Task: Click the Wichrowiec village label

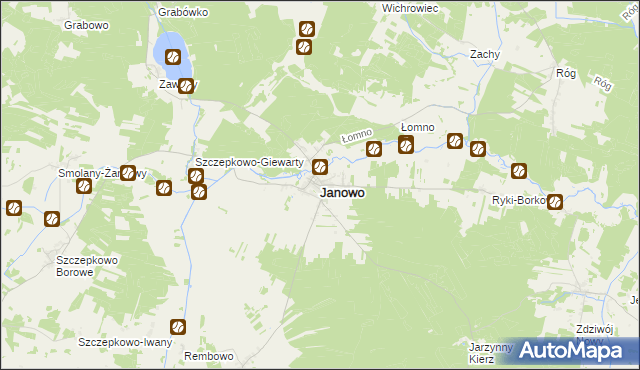Action: click(x=410, y=8)
